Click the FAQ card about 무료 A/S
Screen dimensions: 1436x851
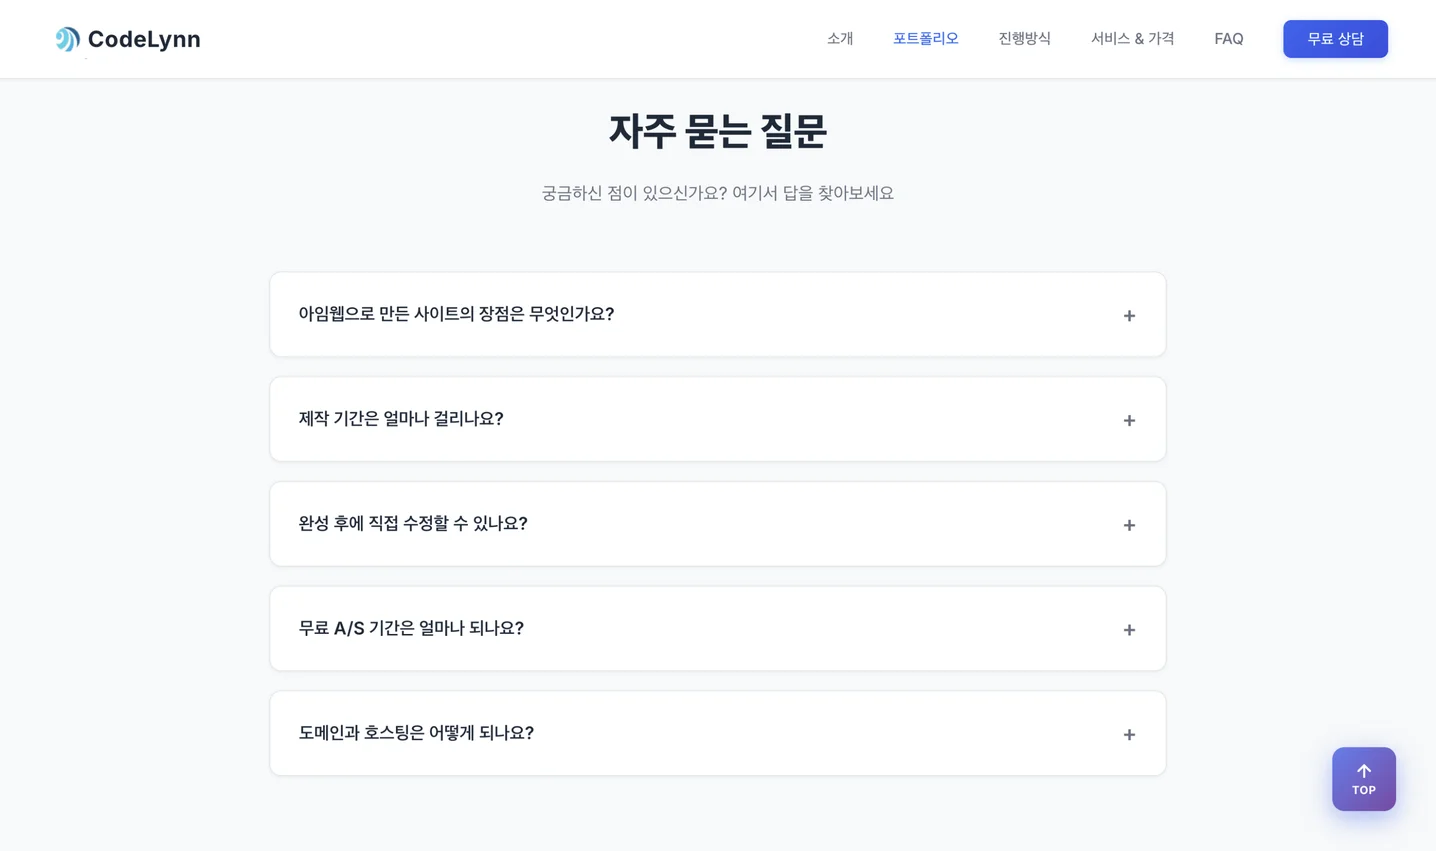tap(717, 628)
